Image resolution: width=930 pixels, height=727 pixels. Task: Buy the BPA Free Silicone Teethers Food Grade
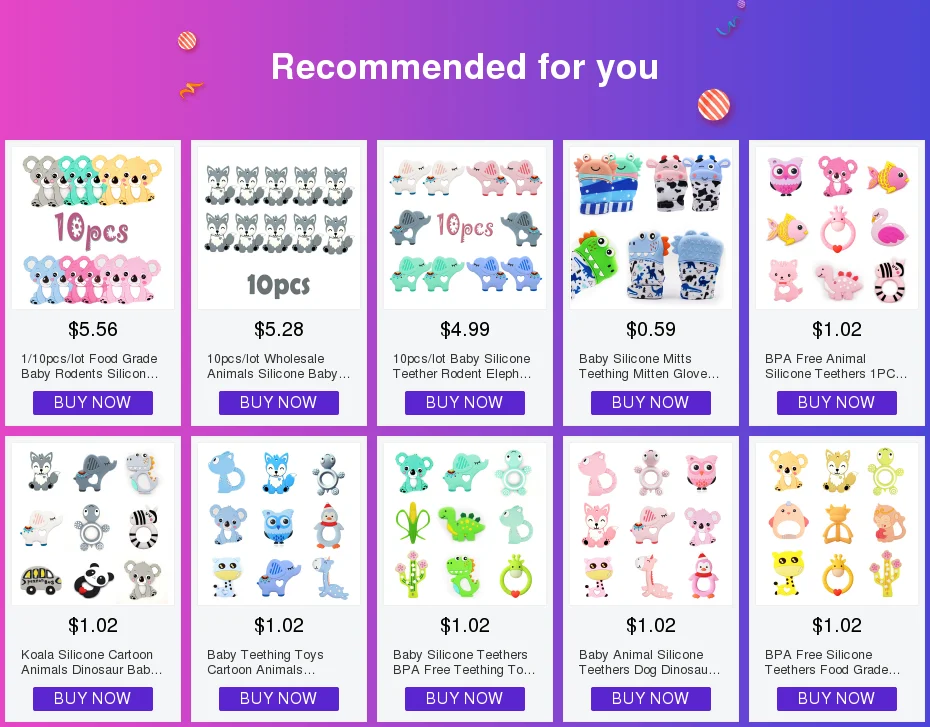(x=837, y=699)
